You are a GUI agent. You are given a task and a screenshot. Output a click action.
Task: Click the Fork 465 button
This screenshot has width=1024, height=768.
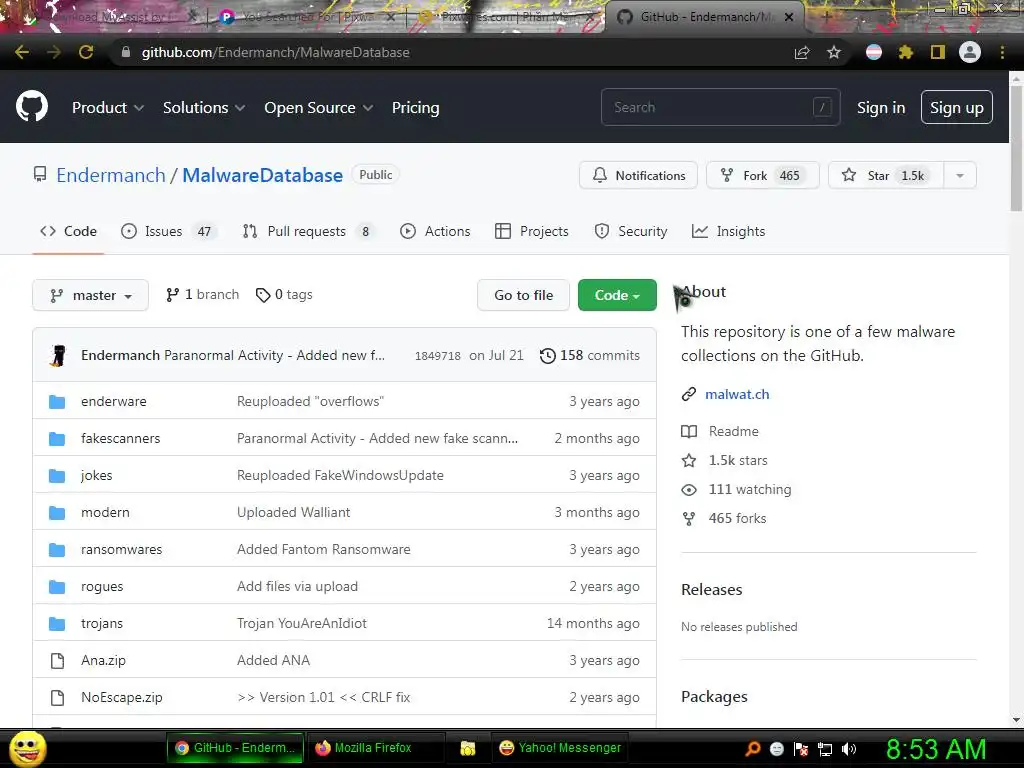coord(763,176)
